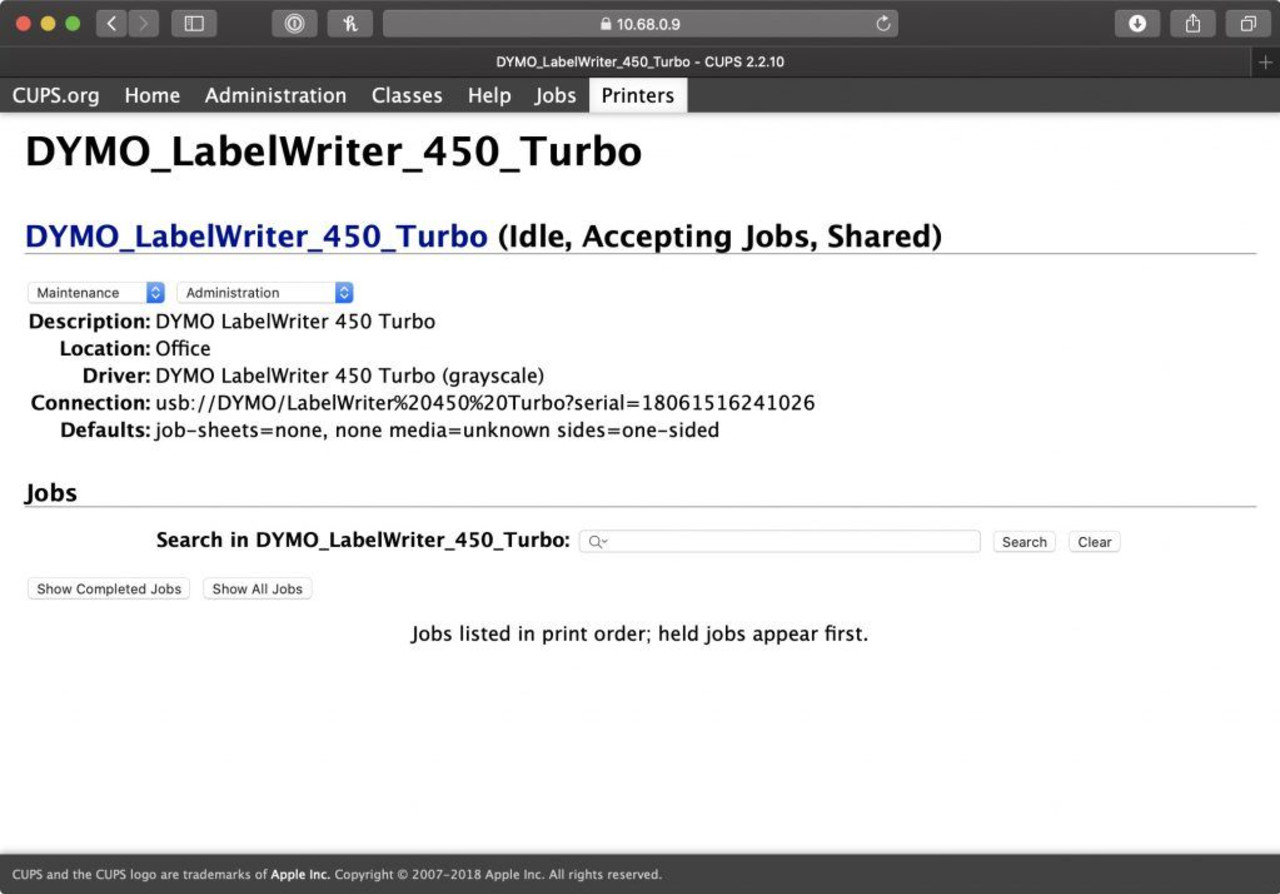Add a new tab with plus icon
The image size is (1280, 894).
point(1265,62)
